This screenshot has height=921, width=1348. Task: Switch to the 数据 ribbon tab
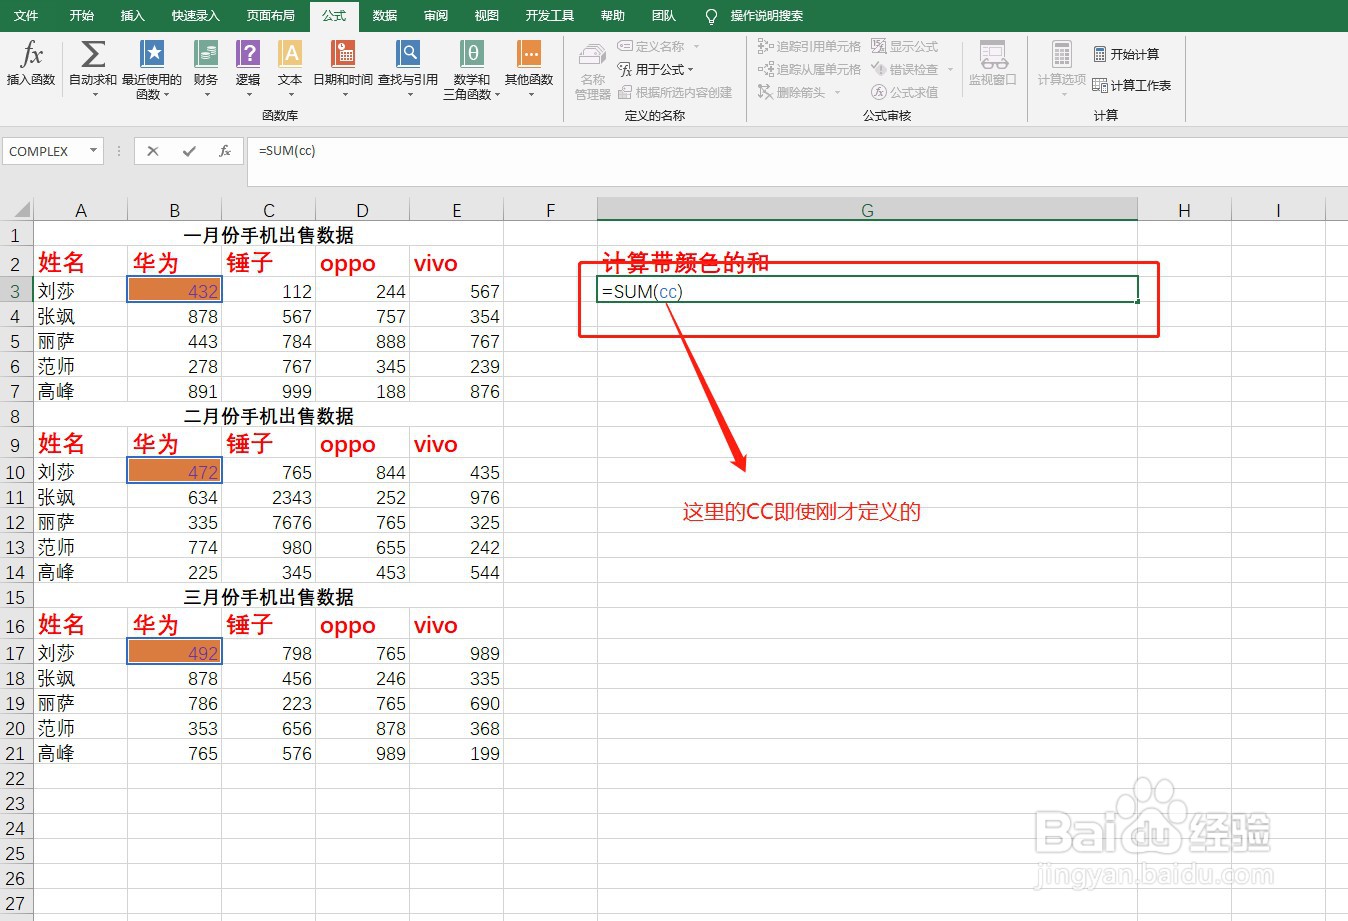(x=383, y=15)
